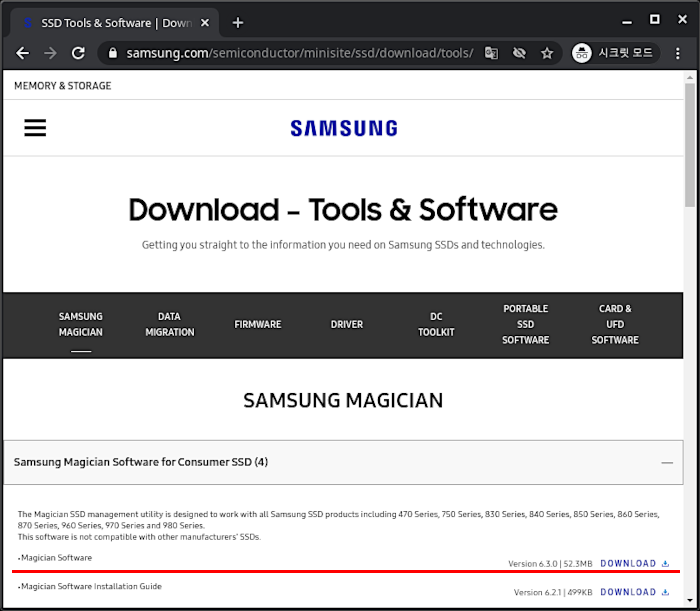
Task: Switch to the Firmware tab
Action: [x=258, y=324]
